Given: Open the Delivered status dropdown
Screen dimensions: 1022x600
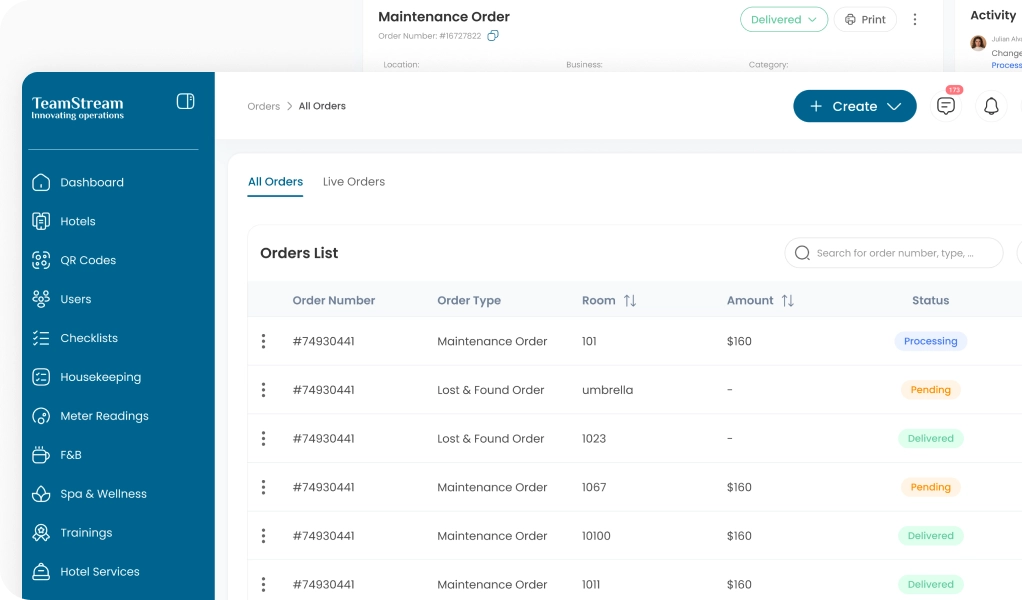Looking at the screenshot, I should [783, 19].
